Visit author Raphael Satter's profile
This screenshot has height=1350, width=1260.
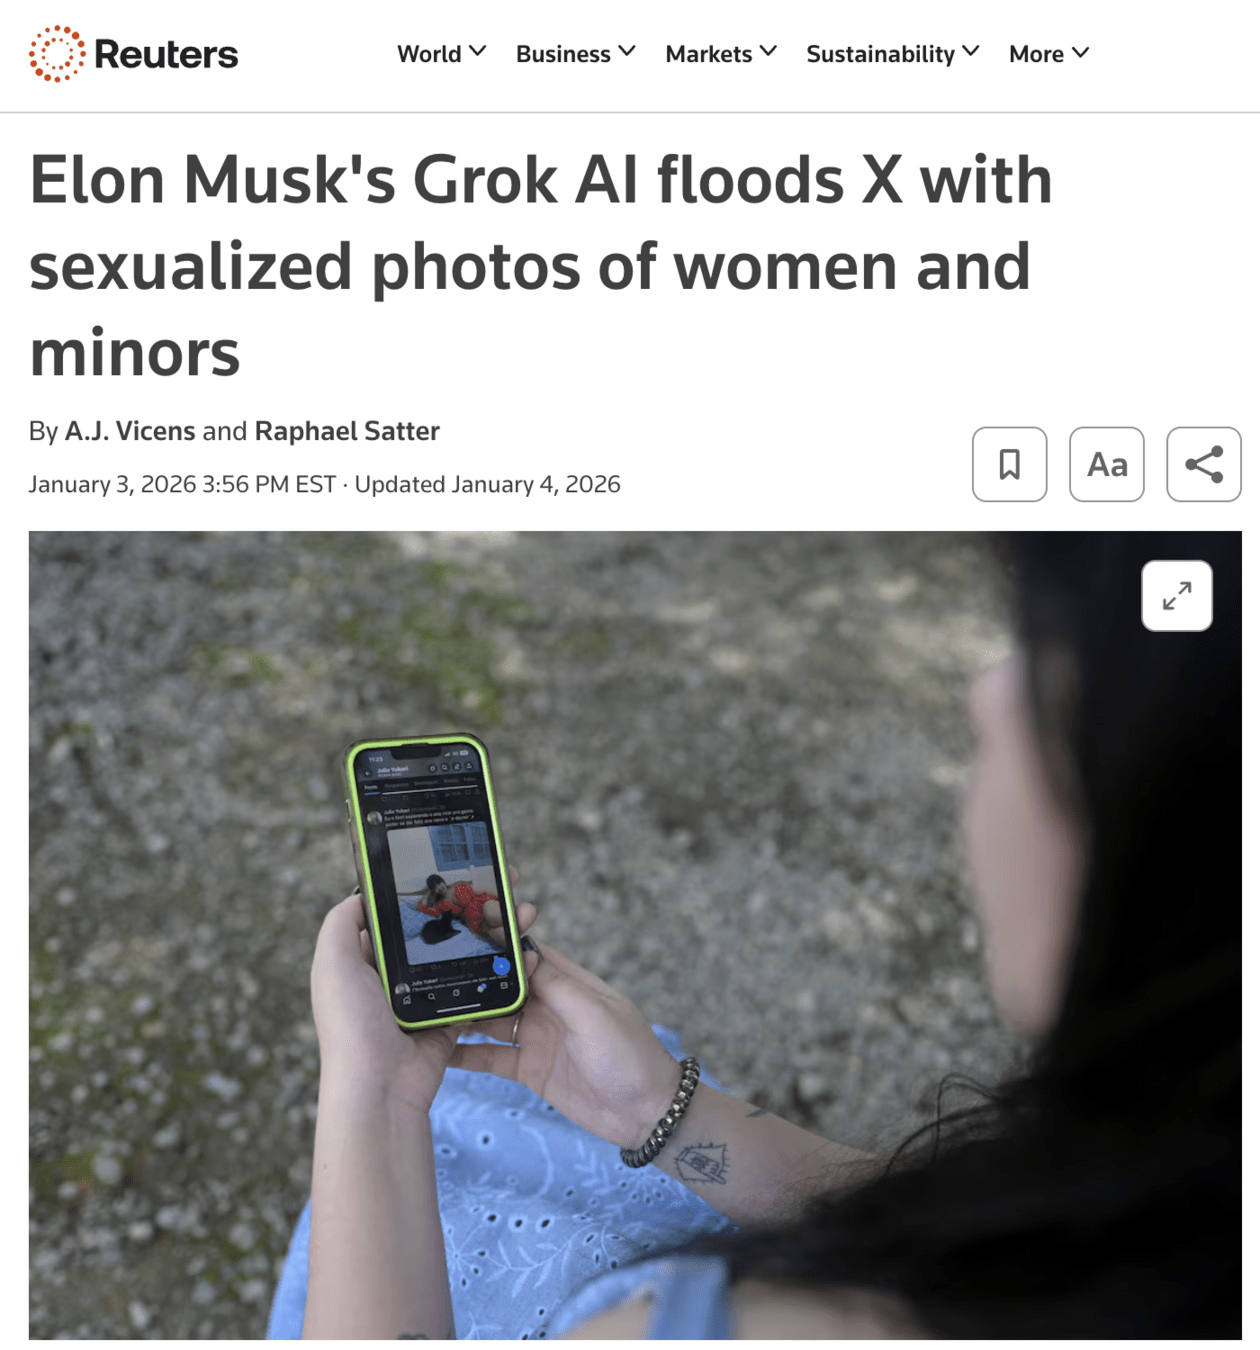click(x=347, y=431)
